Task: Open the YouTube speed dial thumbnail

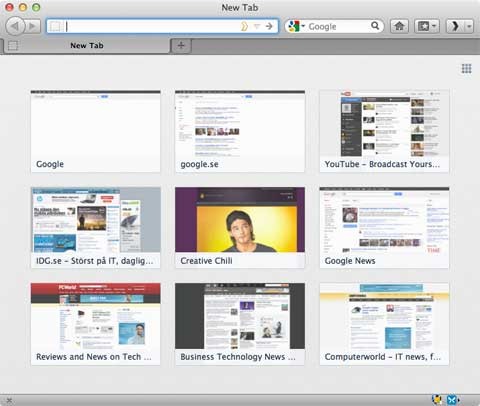Action: pyautogui.click(x=384, y=131)
